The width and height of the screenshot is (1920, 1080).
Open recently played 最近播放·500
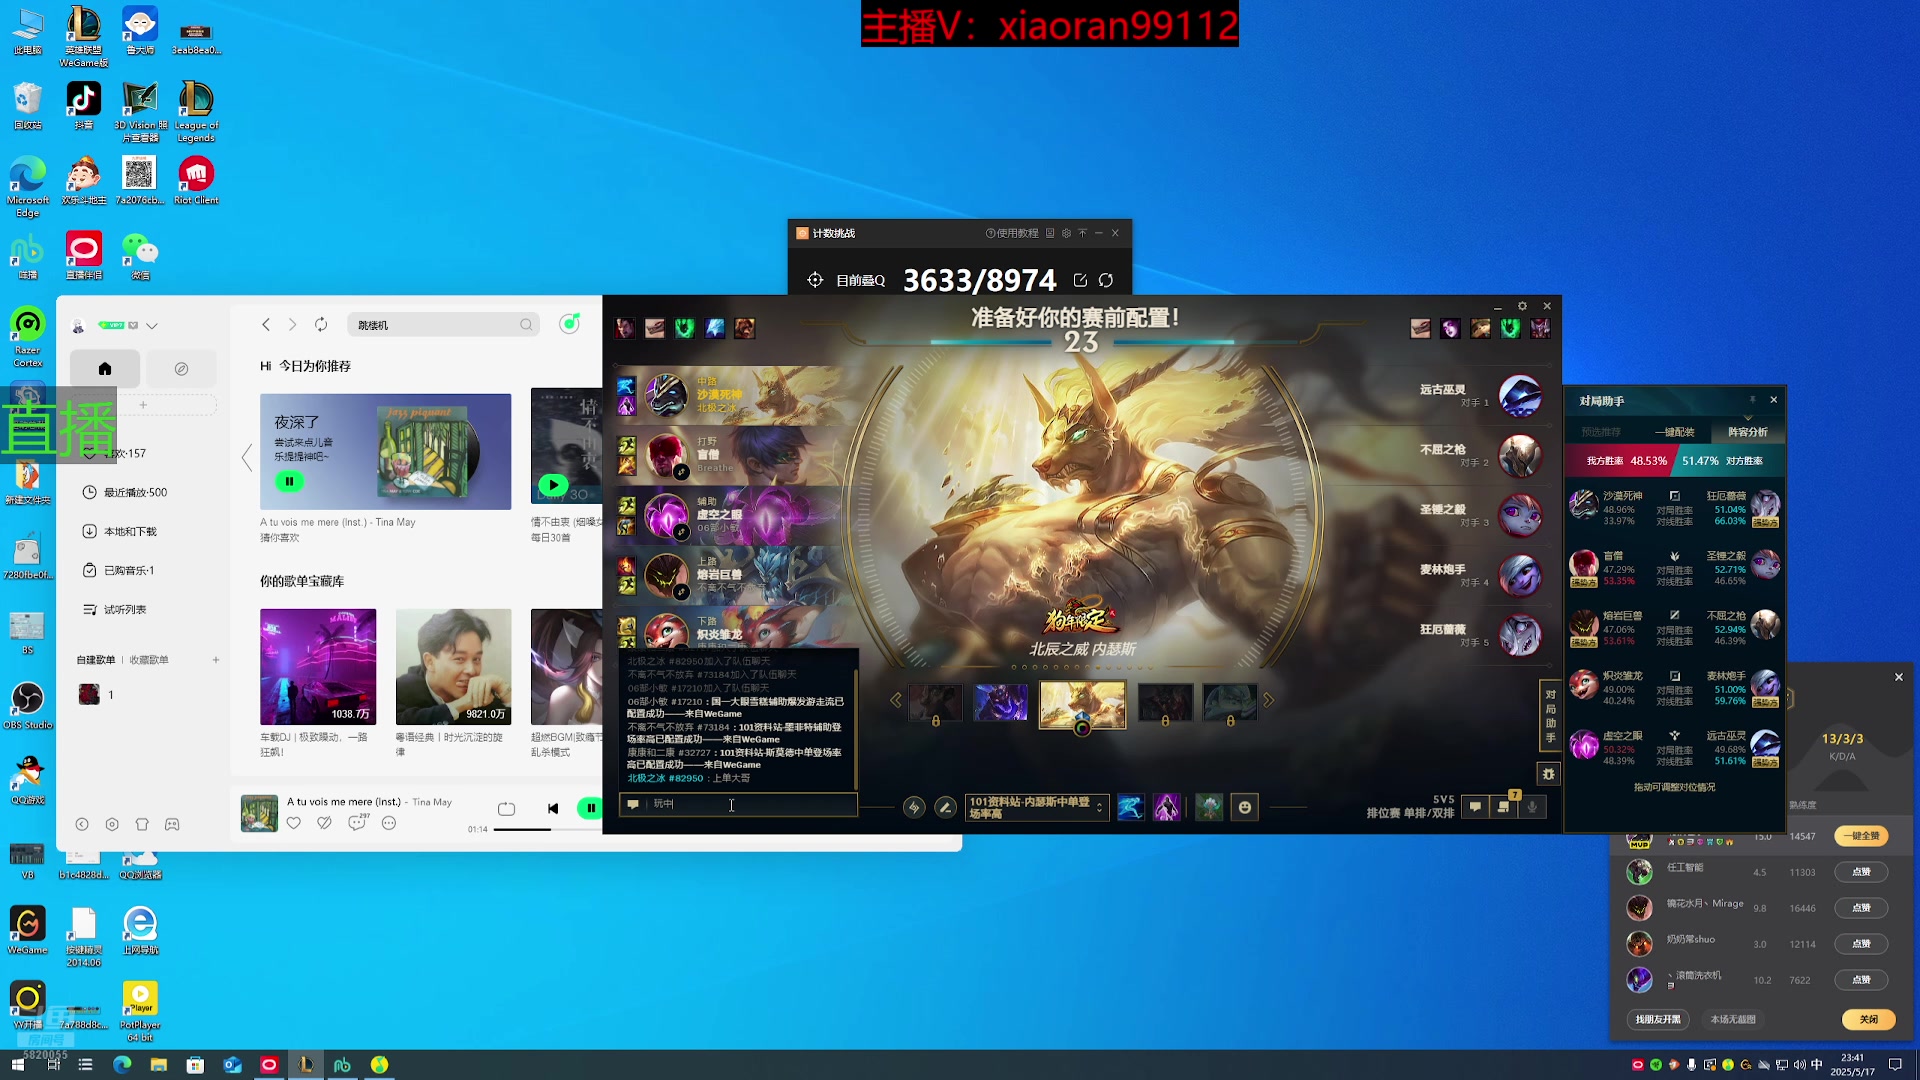(x=125, y=493)
